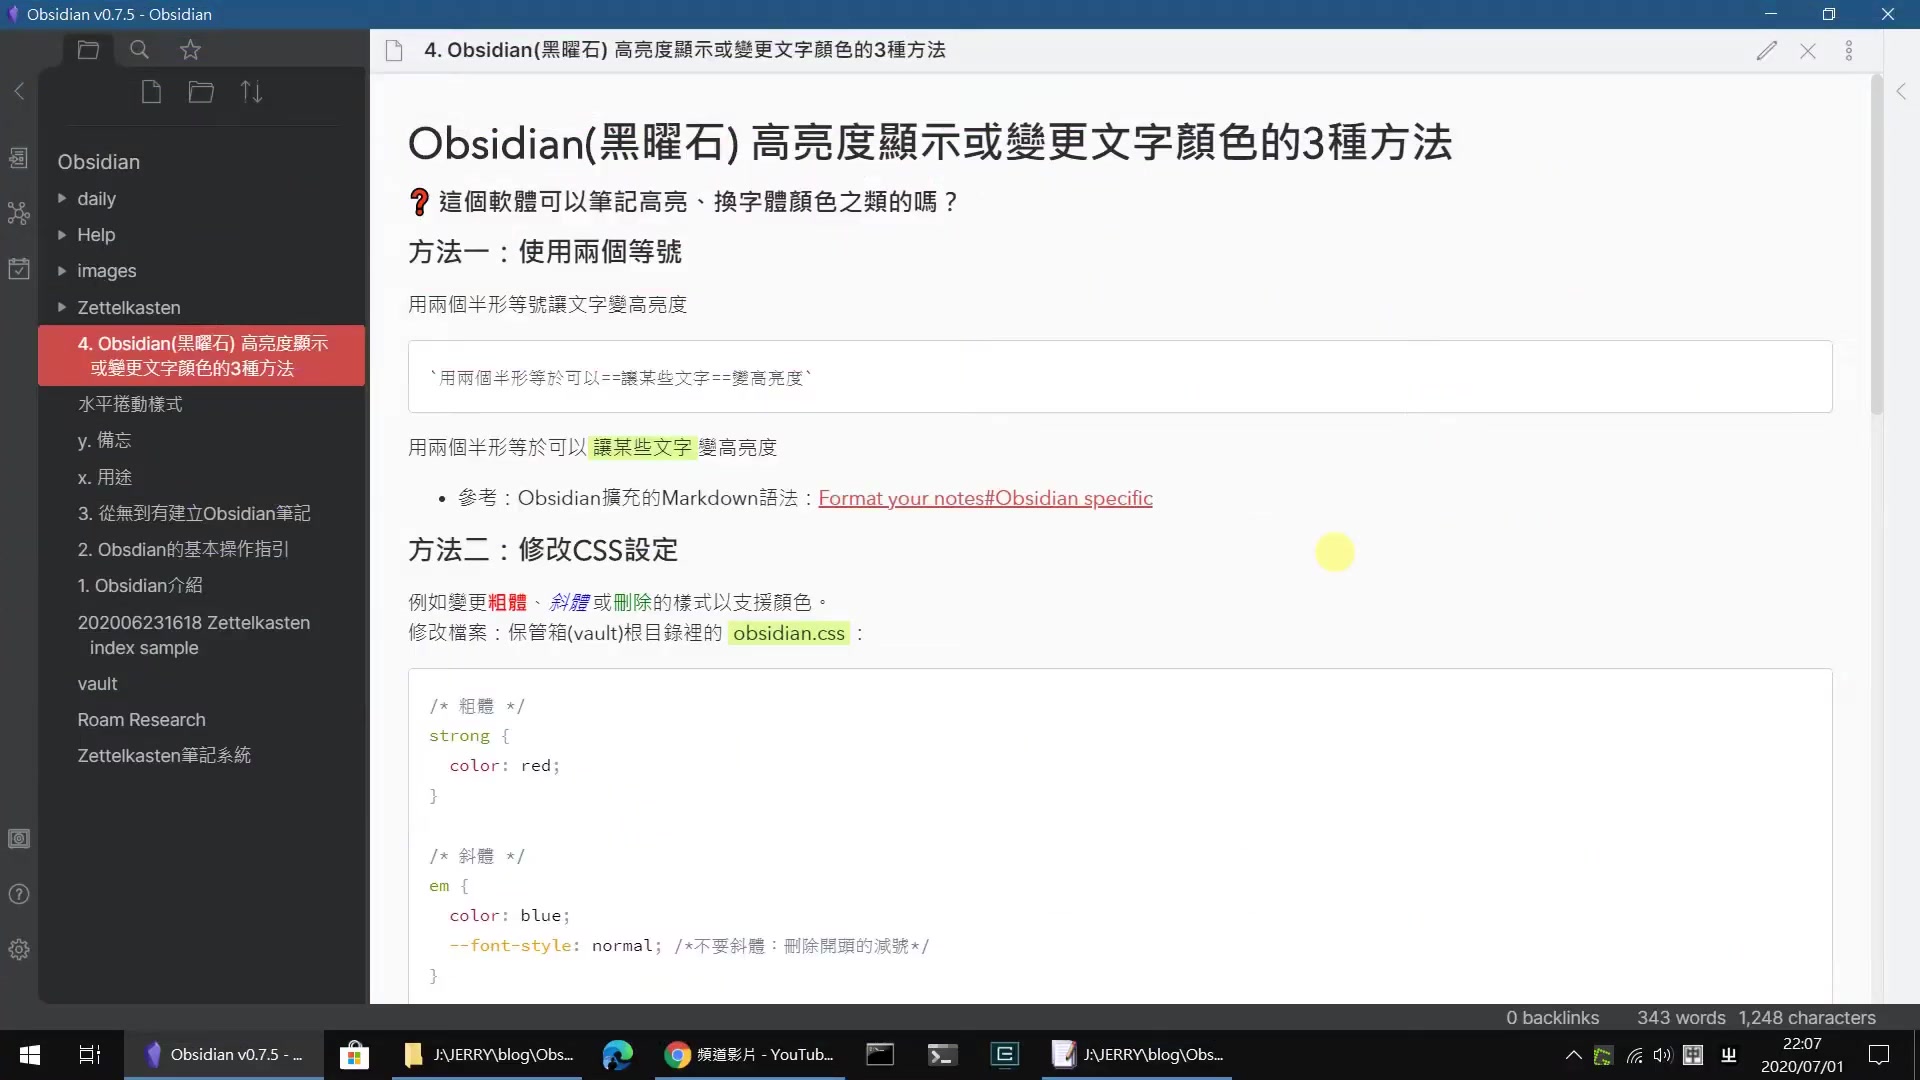Show starred notes panel
This screenshot has width=1920, height=1080.
click(190, 49)
